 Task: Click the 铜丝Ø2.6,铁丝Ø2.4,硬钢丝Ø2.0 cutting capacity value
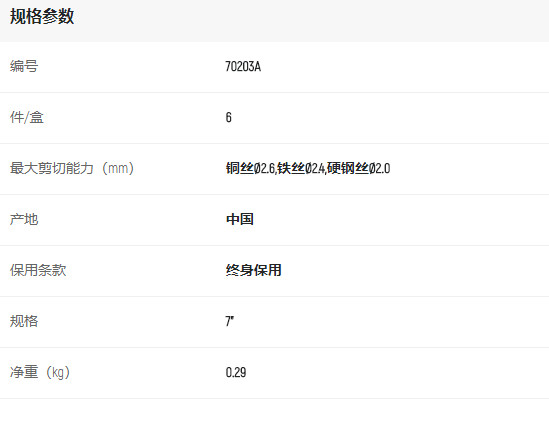pyautogui.click(x=308, y=168)
